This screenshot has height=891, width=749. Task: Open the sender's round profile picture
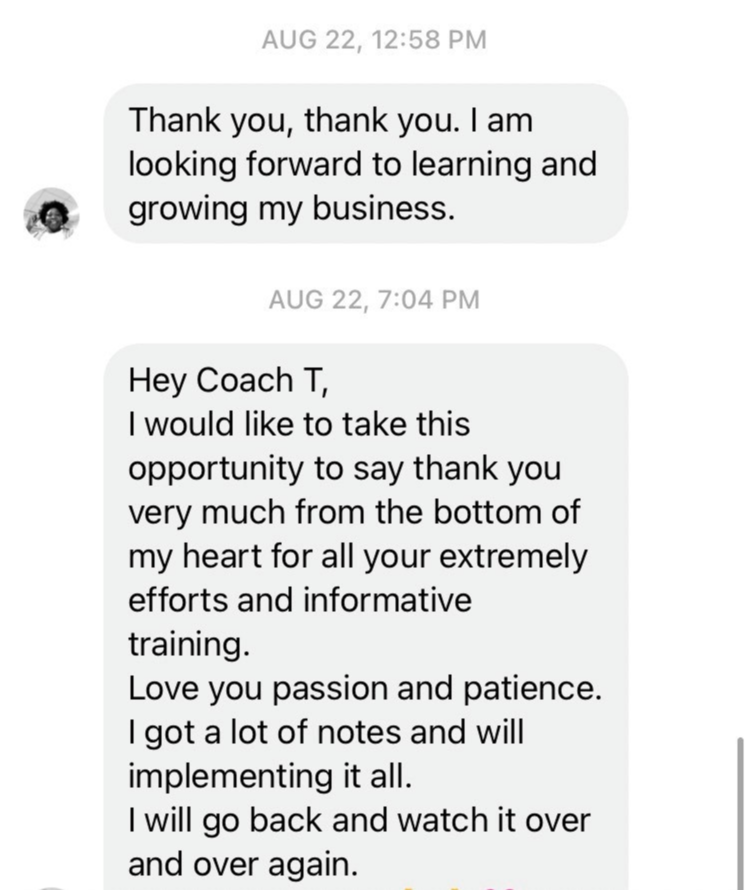pyautogui.click(x=52, y=214)
